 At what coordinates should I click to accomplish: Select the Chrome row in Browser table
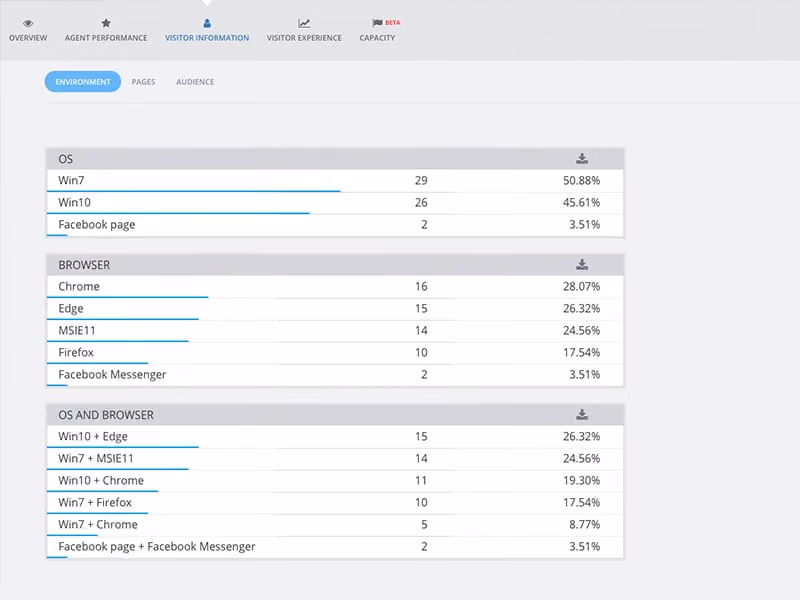[x=335, y=287]
